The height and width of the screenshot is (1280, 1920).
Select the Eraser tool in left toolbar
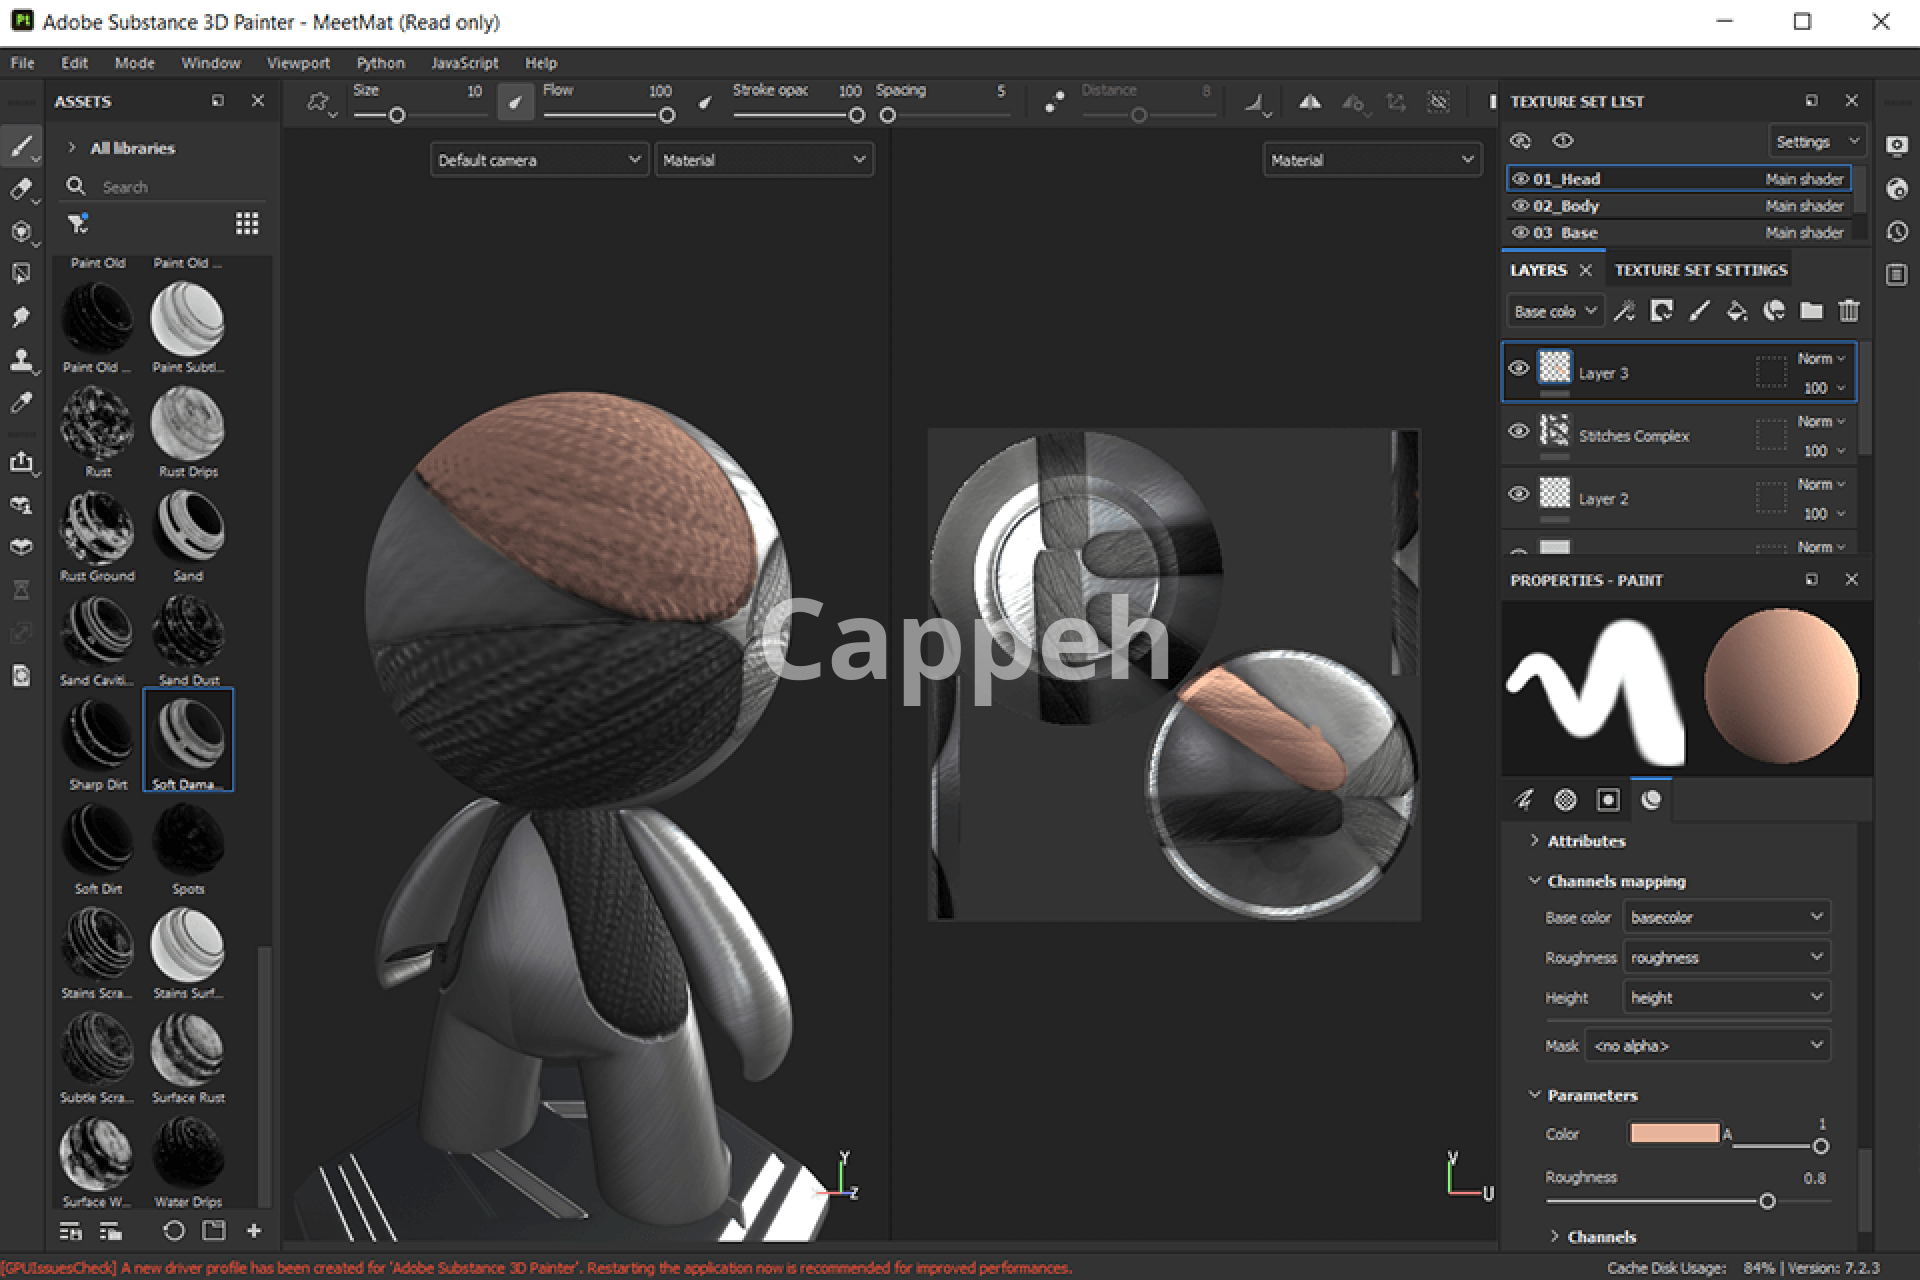pyautogui.click(x=21, y=189)
